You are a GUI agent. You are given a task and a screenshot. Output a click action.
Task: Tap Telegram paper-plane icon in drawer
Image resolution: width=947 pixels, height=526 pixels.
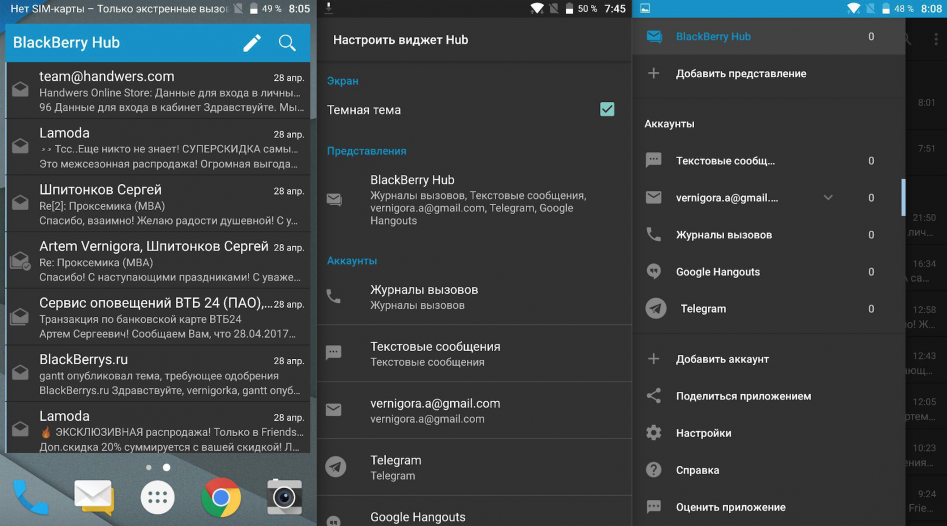pyautogui.click(x=655, y=309)
